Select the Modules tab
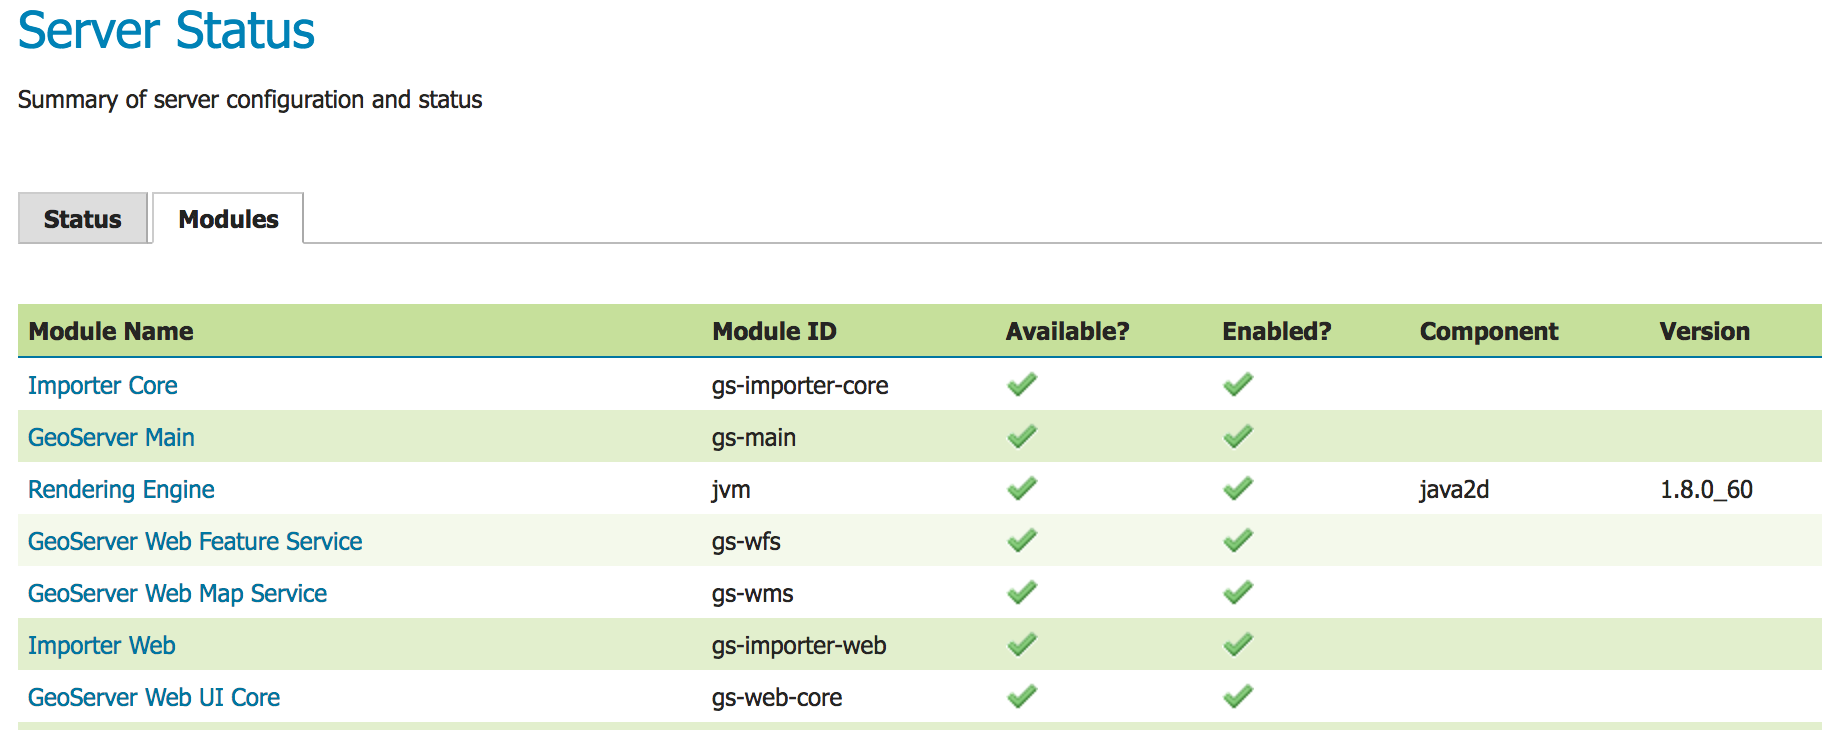The width and height of the screenshot is (1822, 730). (x=228, y=219)
